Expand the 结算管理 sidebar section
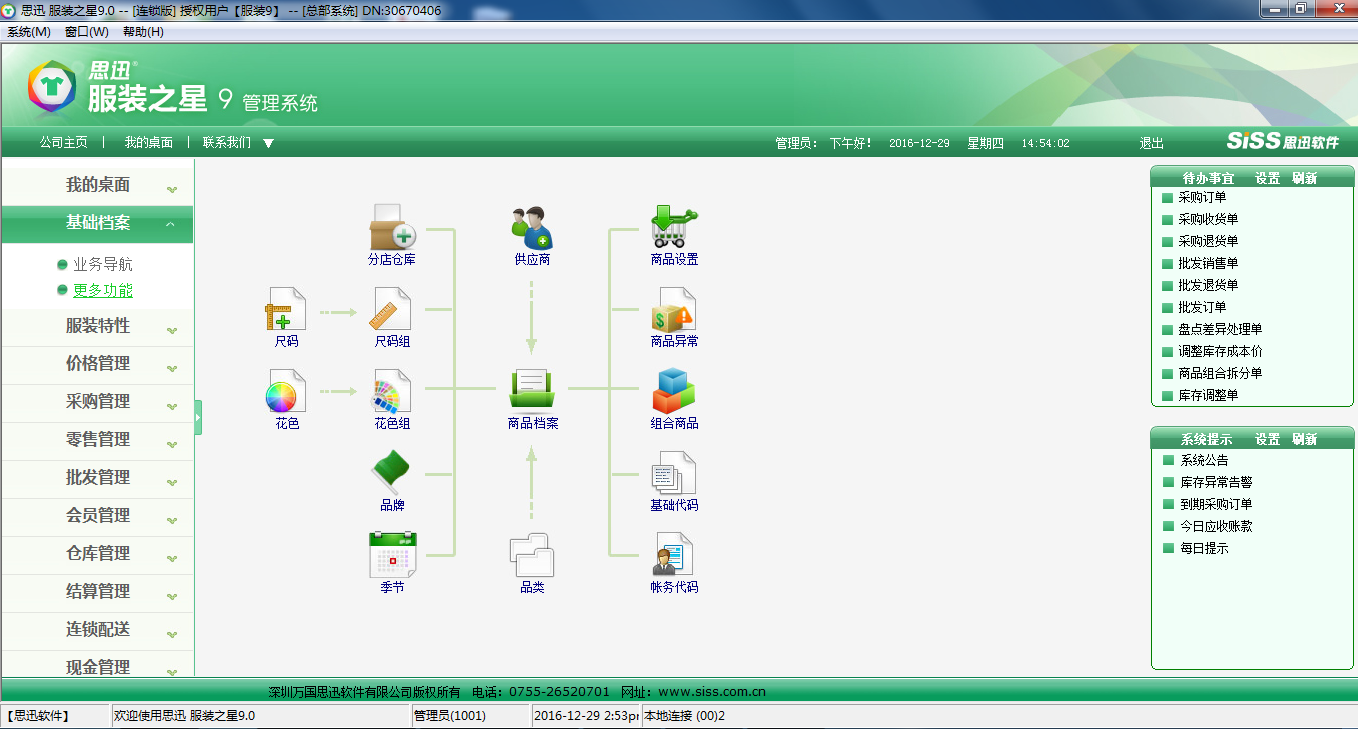 pyautogui.click(x=97, y=592)
